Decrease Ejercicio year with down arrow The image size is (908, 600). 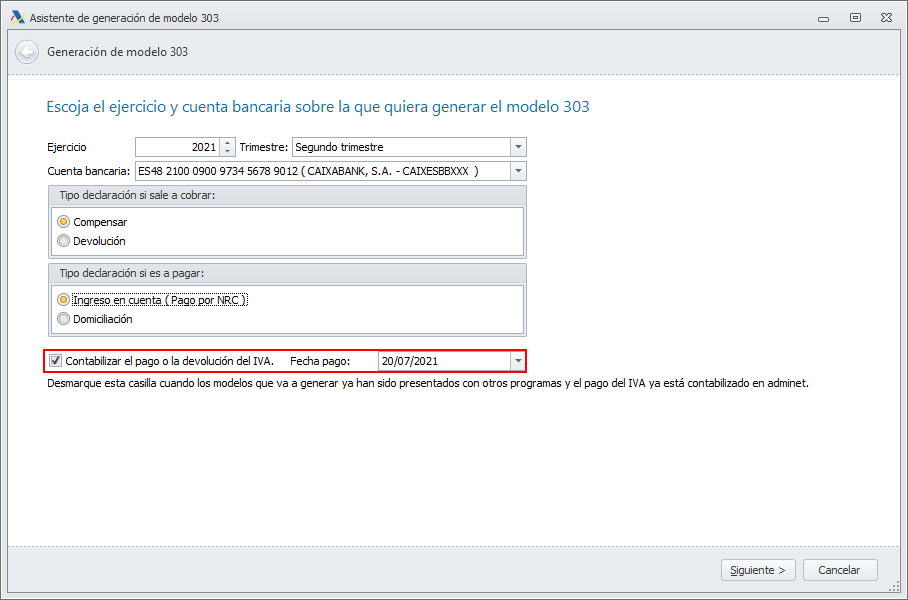(228, 151)
